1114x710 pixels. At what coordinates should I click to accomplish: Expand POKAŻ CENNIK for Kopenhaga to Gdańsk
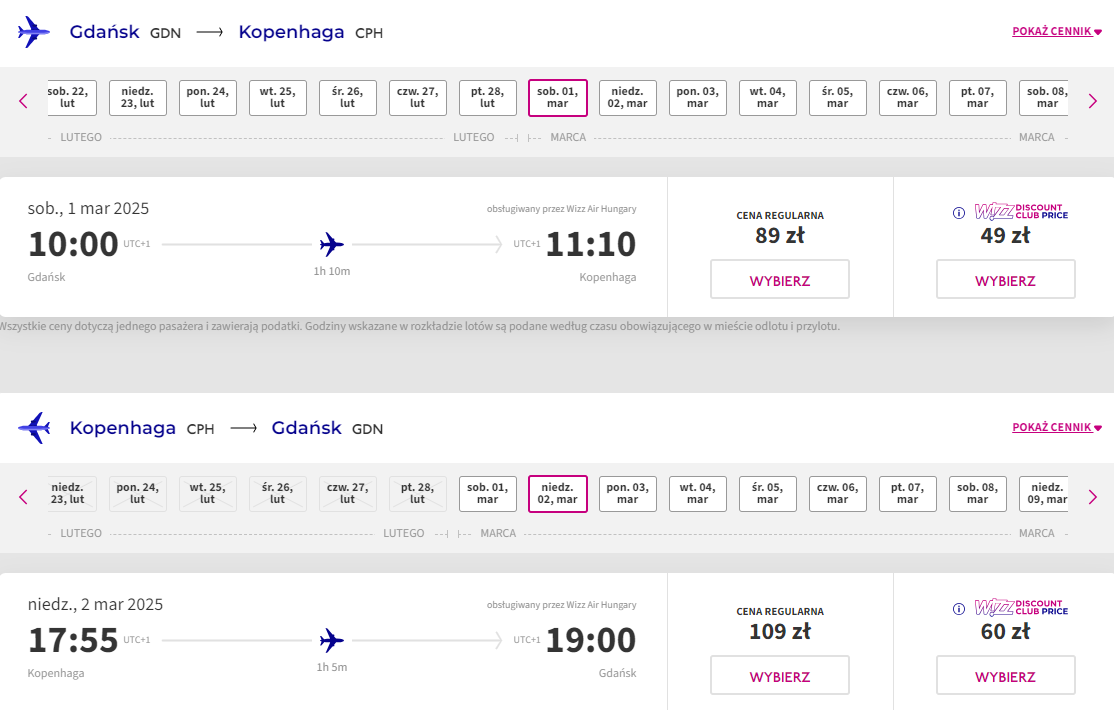(x=1056, y=427)
